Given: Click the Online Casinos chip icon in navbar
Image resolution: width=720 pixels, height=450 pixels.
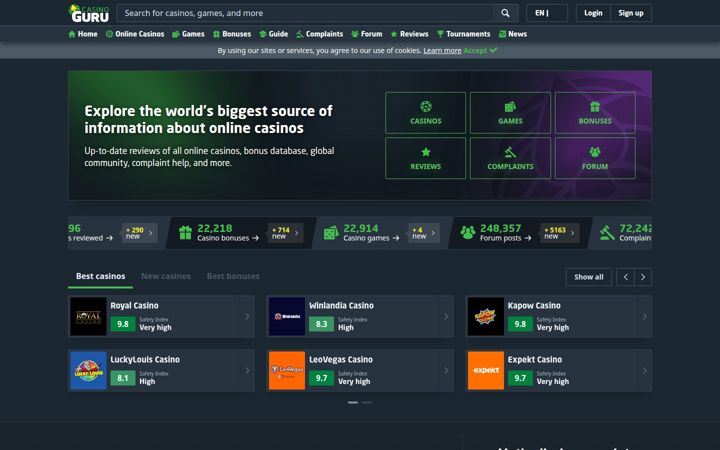Looking at the screenshot, I should [x=109, y=34].
